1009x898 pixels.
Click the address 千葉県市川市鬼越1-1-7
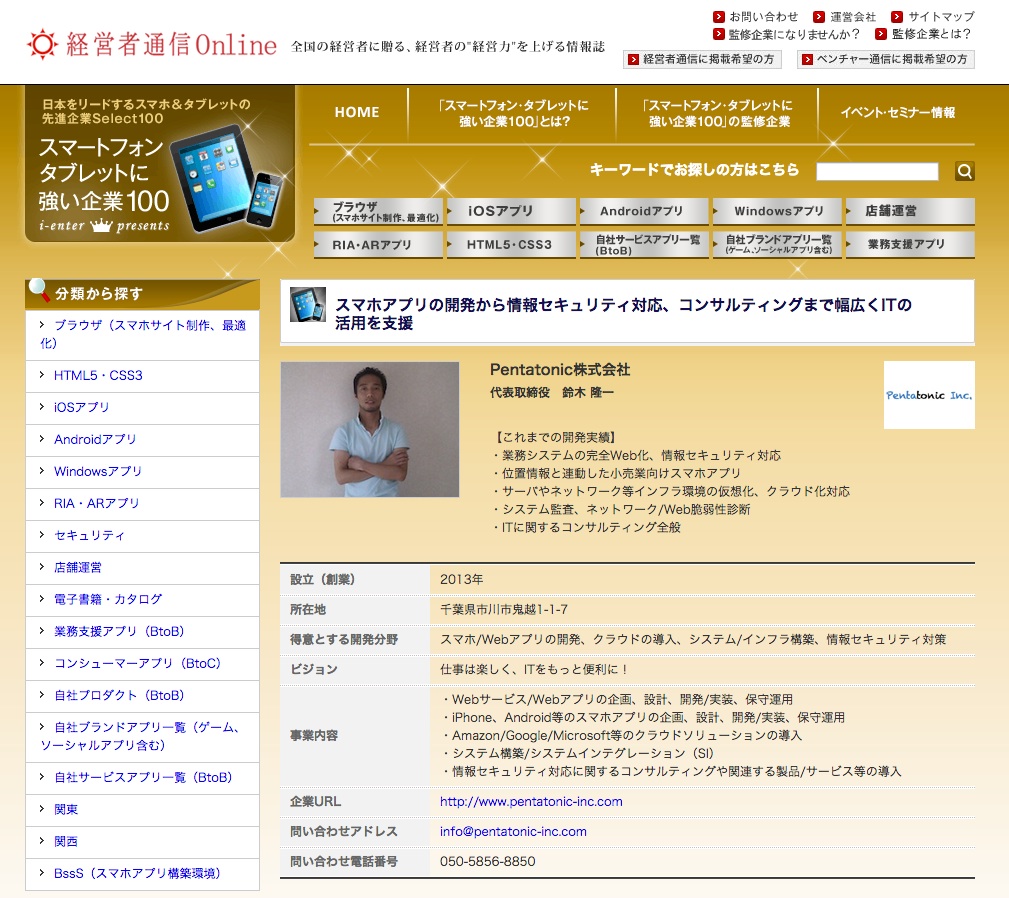tap(503, 609)
